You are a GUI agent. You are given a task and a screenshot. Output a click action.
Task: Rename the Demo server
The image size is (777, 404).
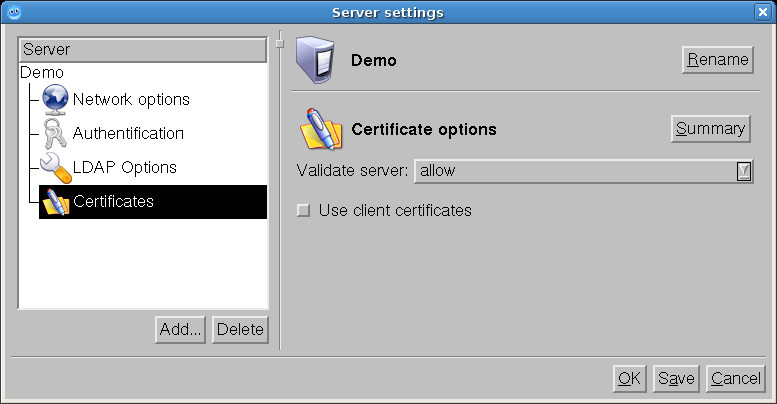pos(717,60)
